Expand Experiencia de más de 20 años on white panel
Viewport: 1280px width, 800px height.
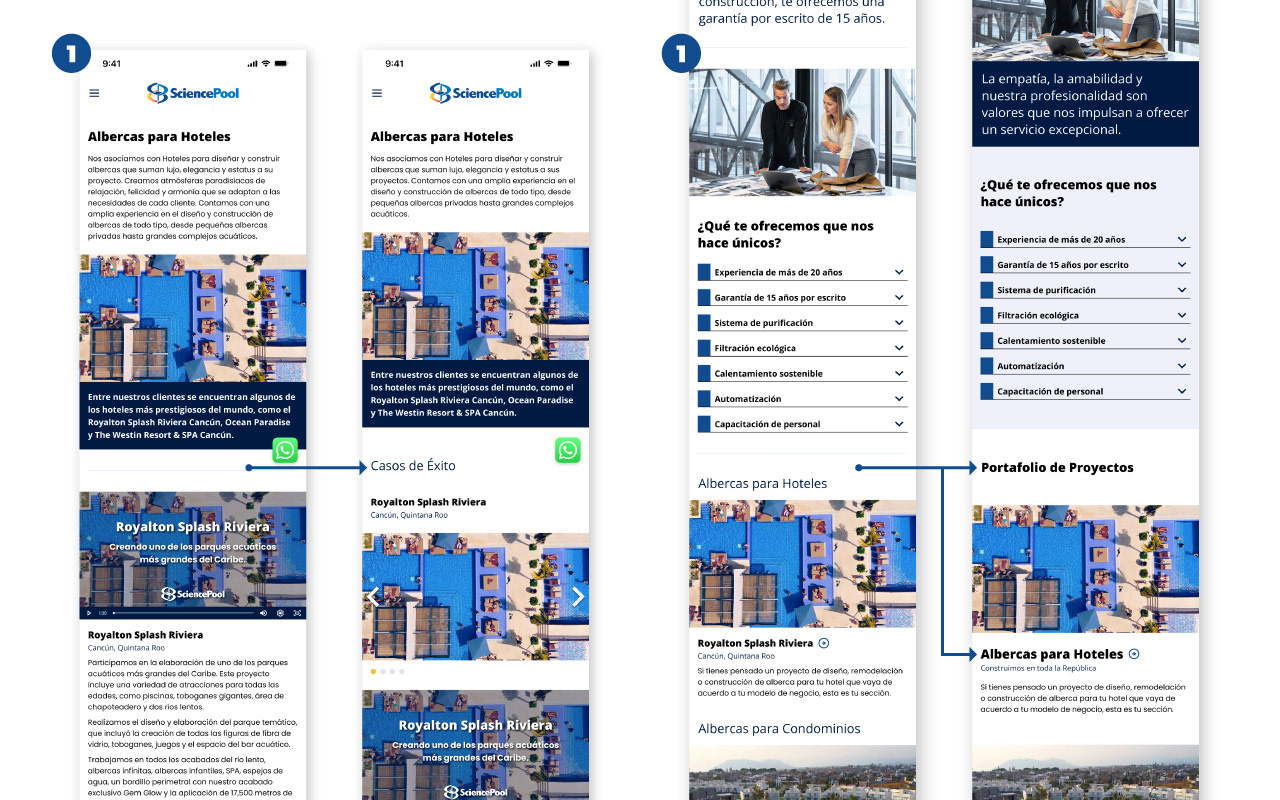(x=802, y=272)
